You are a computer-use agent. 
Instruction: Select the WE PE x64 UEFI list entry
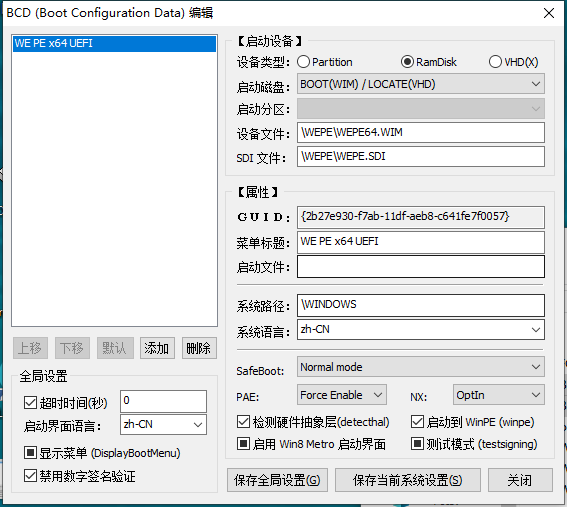pyautogui.click(x=115, y=43)
